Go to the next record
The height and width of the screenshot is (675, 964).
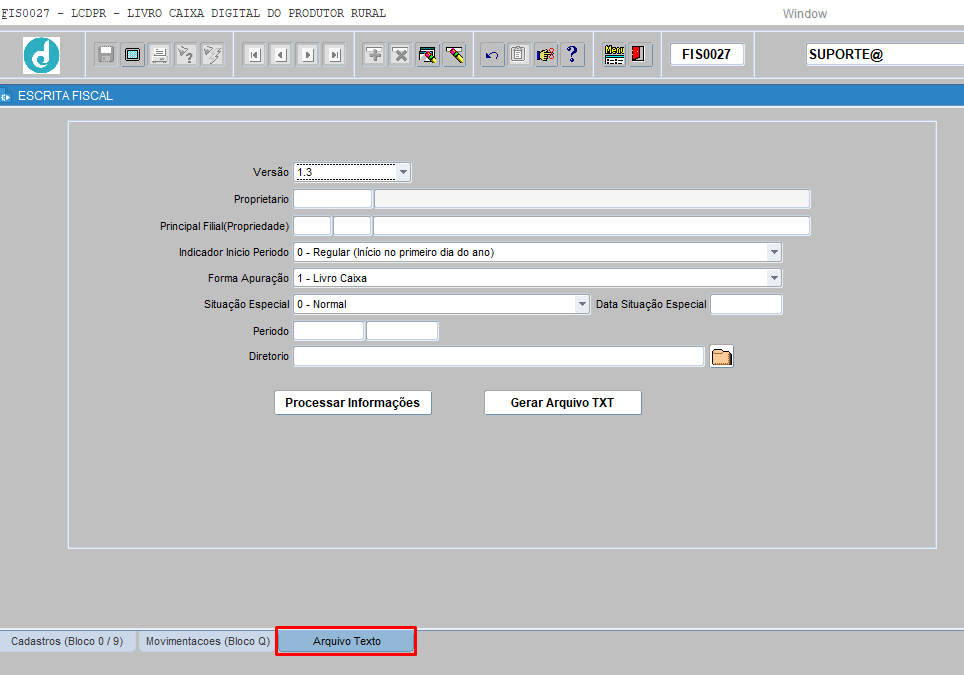click(x=308, y=55)
